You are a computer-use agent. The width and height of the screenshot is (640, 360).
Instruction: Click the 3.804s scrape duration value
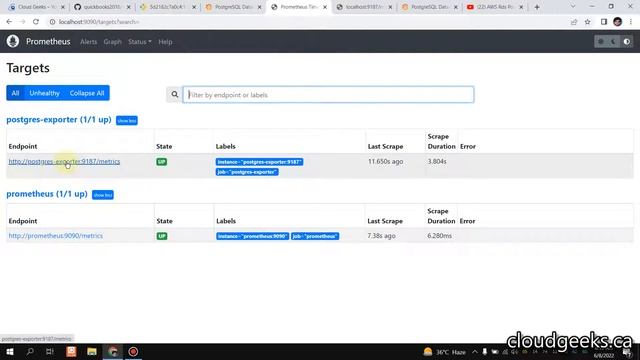[x=437, y=161]
